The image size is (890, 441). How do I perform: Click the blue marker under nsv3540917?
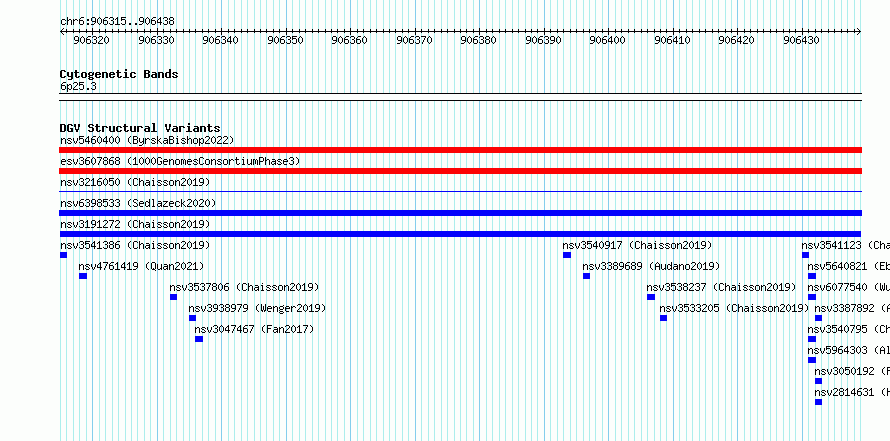tap(566, 255)
